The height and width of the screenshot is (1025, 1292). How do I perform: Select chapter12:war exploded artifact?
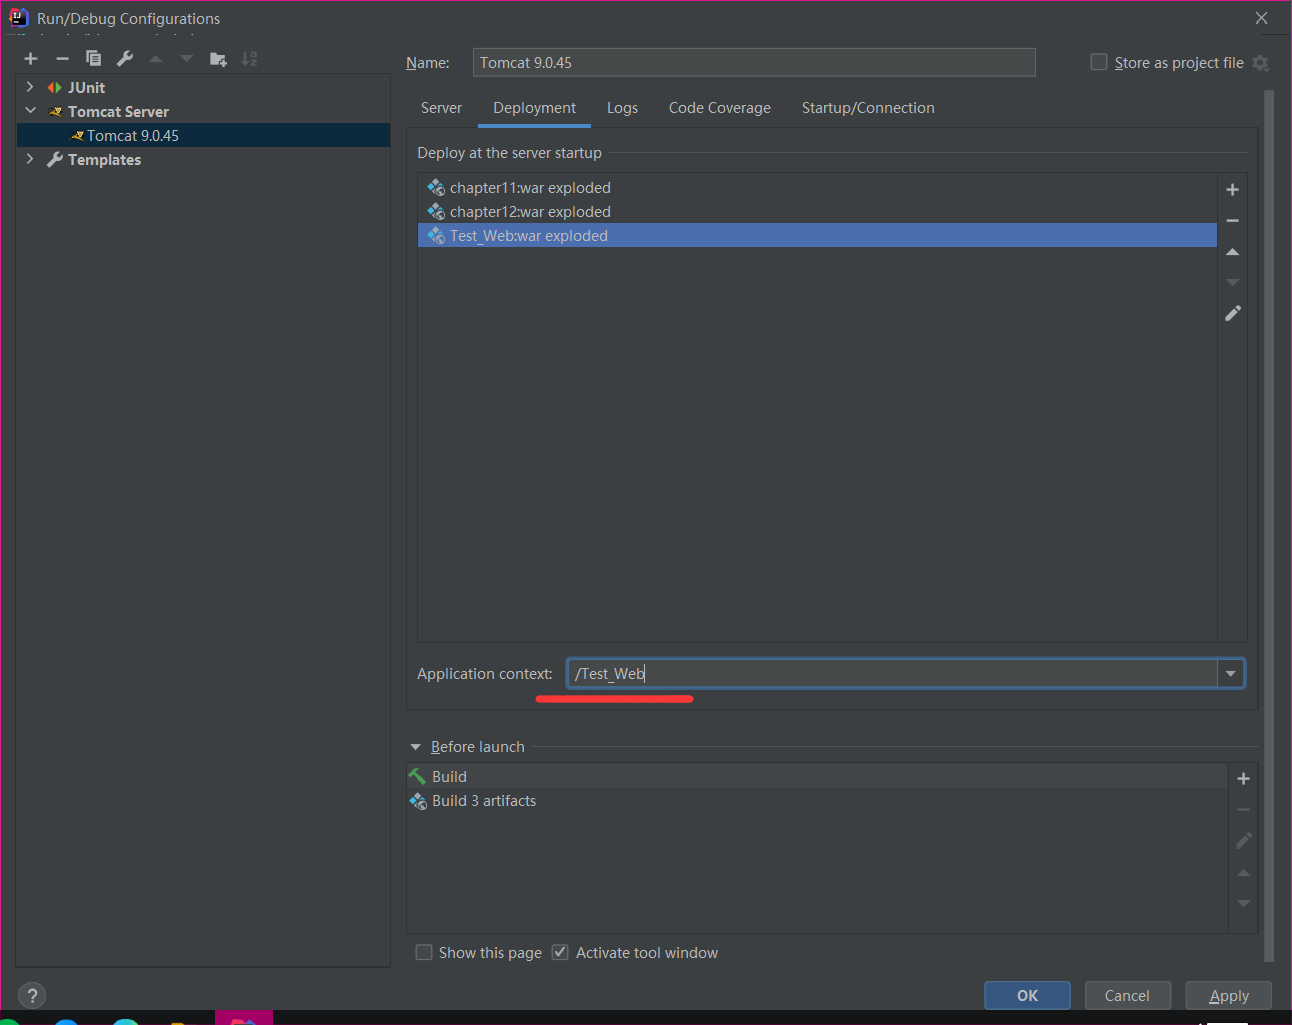pyautogui.click(x=817, y=212)
